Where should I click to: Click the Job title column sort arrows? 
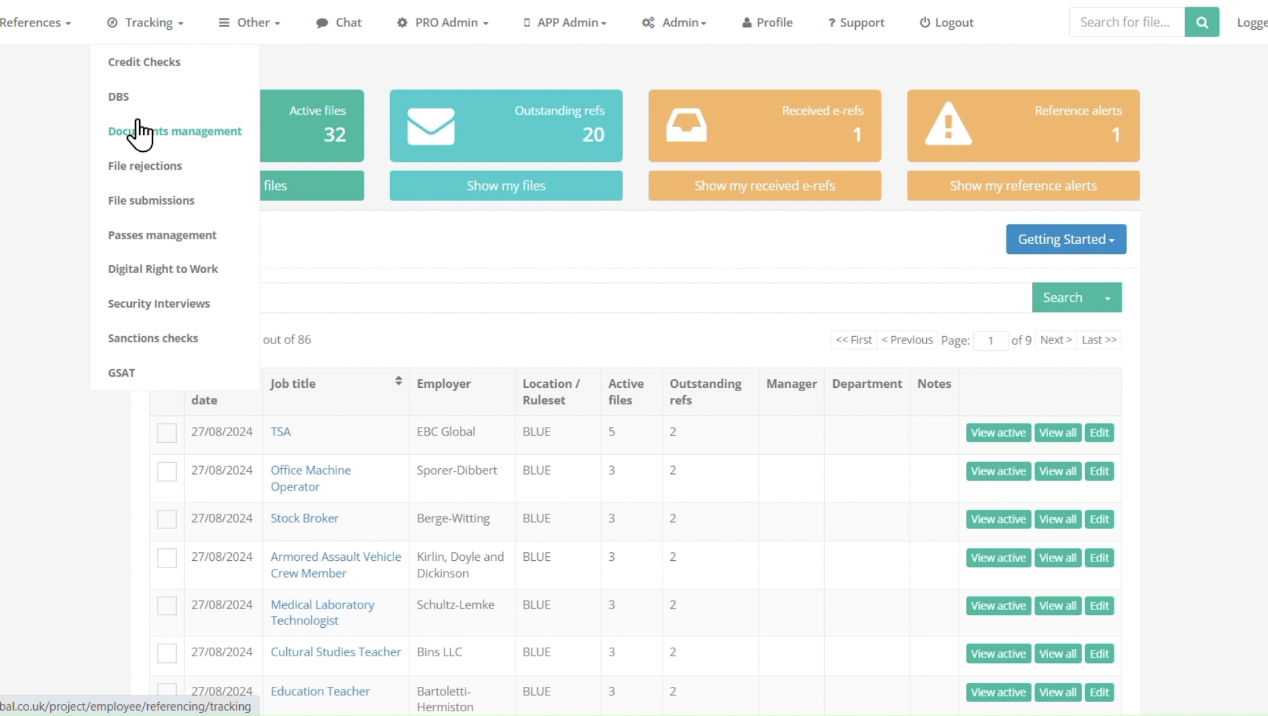[398, 381]
